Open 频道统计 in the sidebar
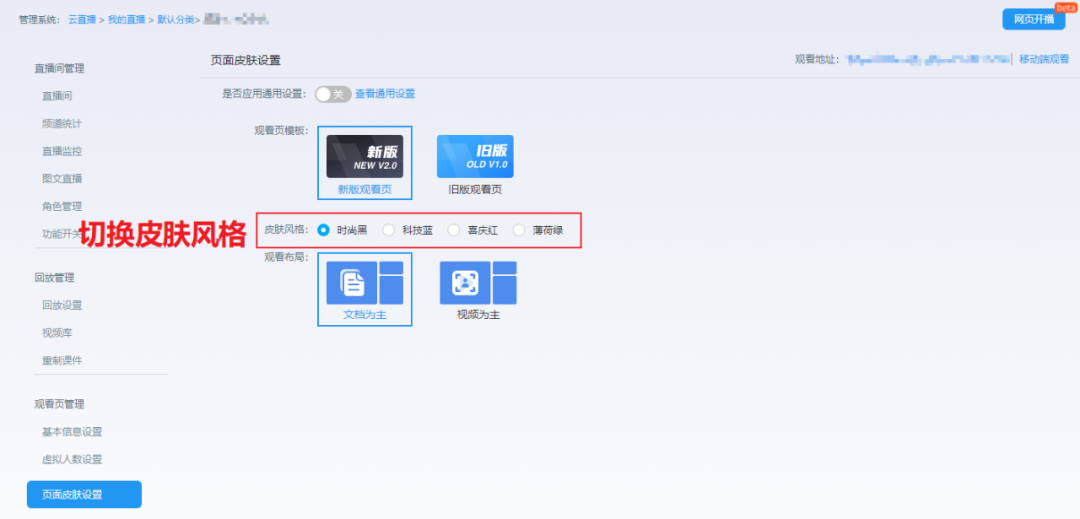 tap(62, 124)
